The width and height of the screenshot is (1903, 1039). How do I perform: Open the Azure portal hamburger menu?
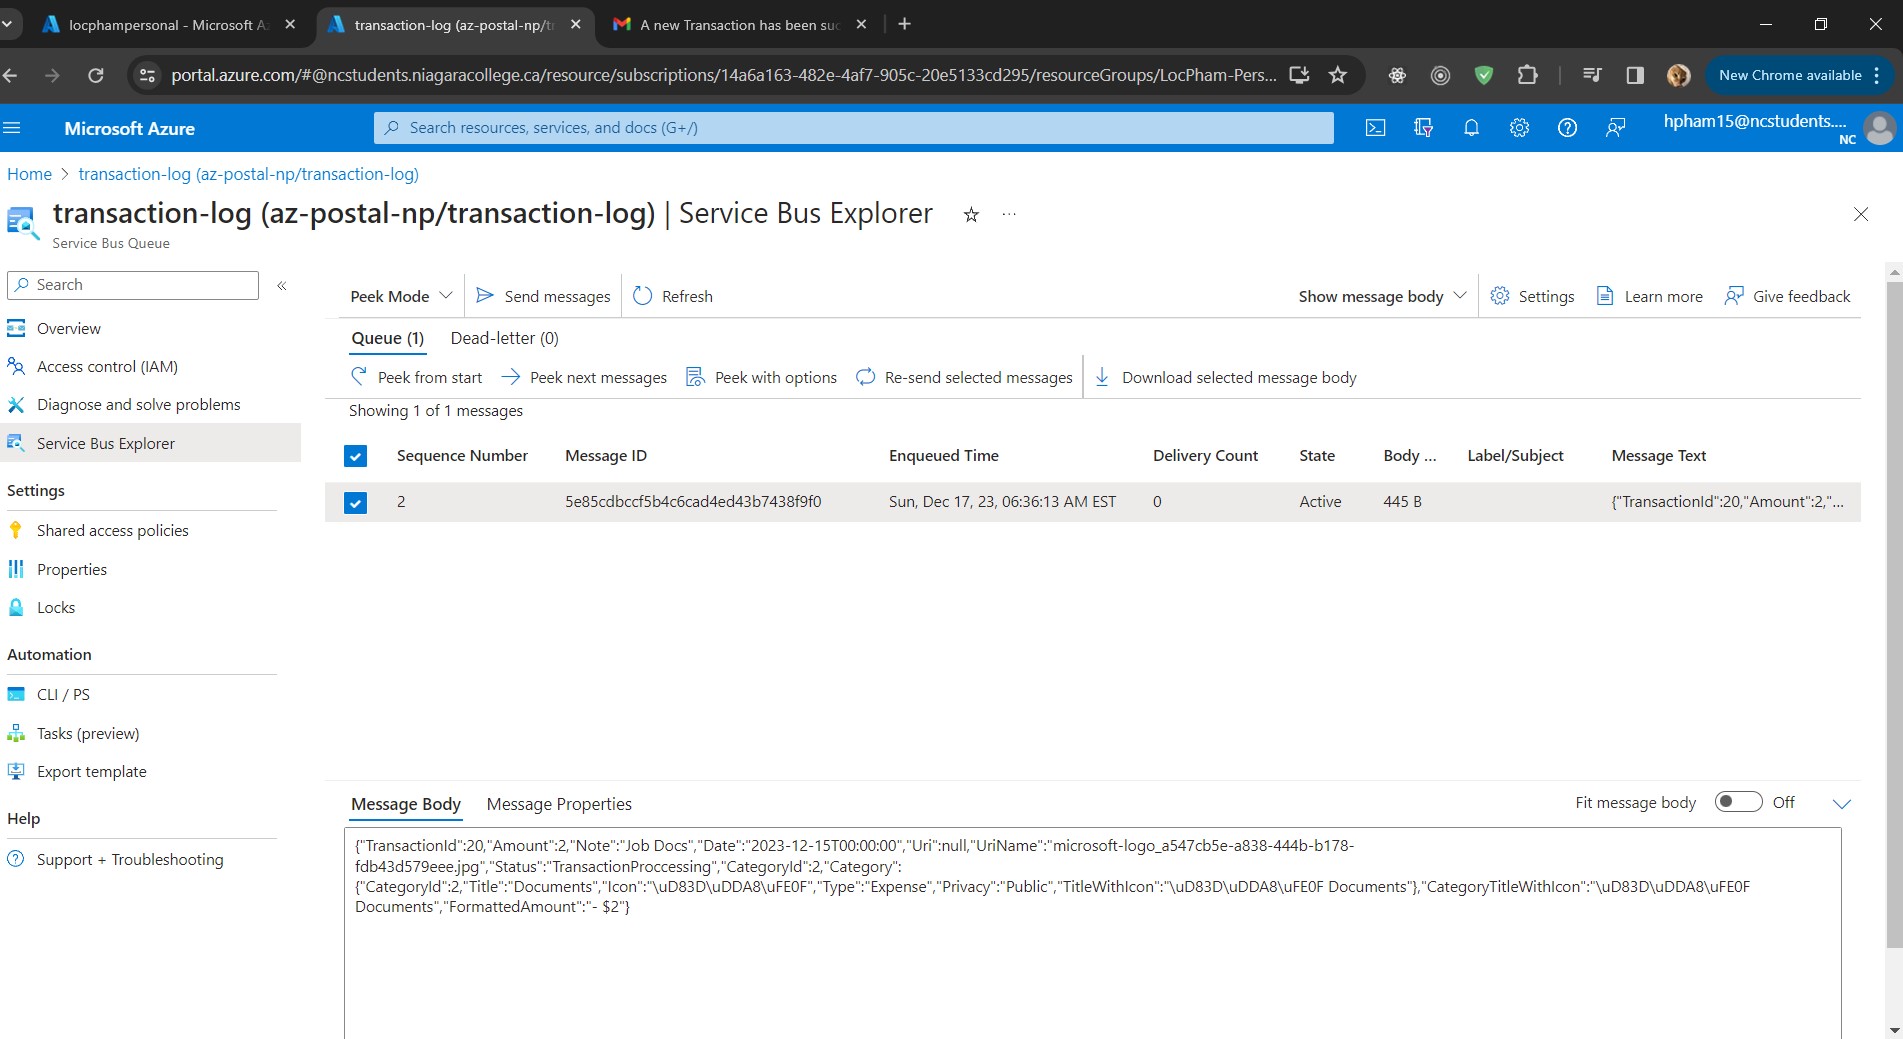[x=12, y=128]
